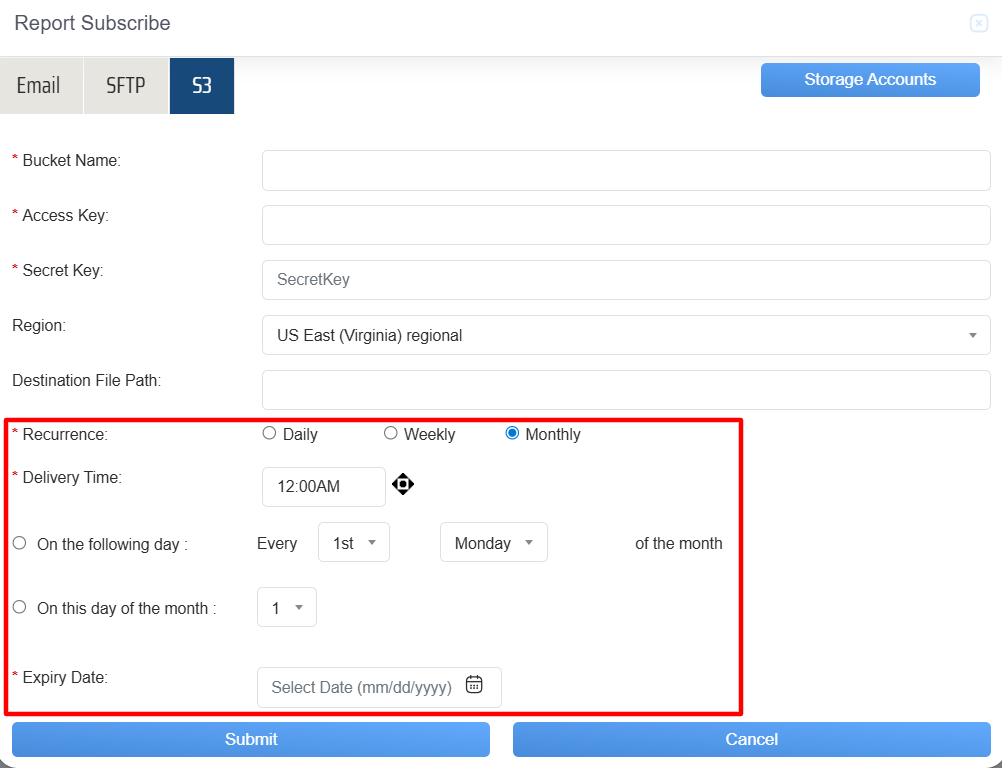The width and height of the screenshot is (1002, 768).
Task: Expand the '1st' ordinal dropdown
Action: point(354,543)
